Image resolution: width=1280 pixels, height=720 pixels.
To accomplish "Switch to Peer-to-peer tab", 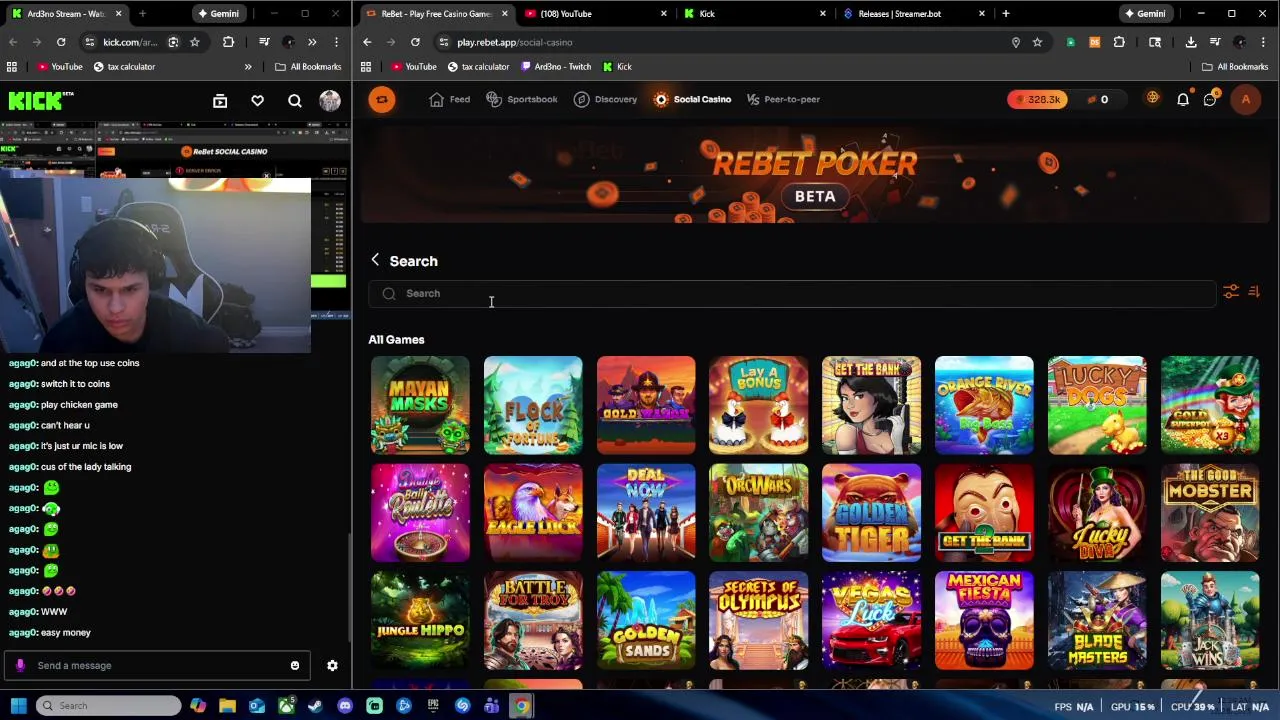I will (783, 99).
